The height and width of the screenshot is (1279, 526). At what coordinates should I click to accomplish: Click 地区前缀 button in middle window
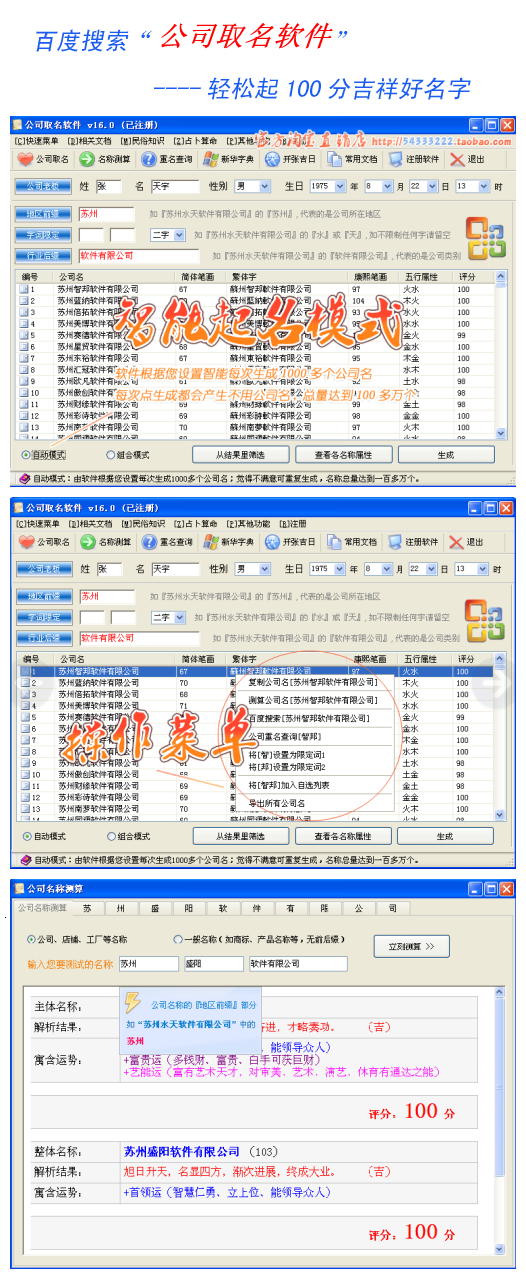point(42,596)
